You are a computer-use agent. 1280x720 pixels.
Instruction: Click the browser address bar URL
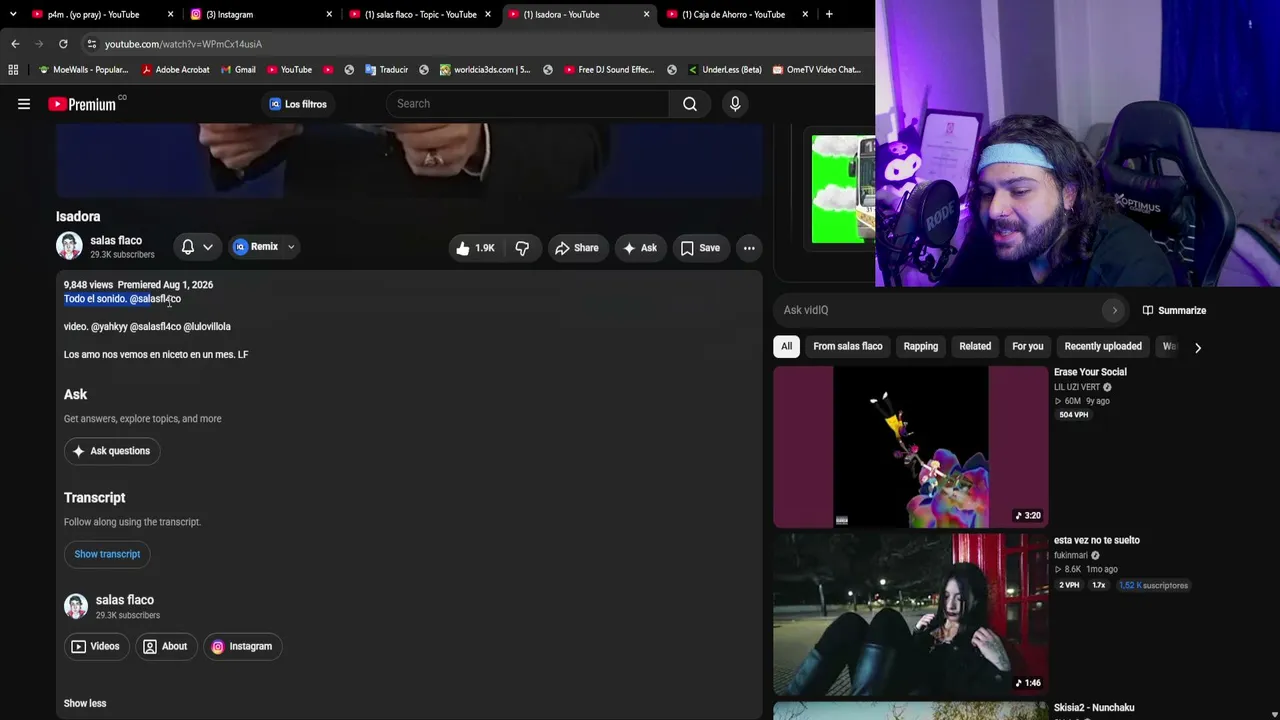coord(183,44)
